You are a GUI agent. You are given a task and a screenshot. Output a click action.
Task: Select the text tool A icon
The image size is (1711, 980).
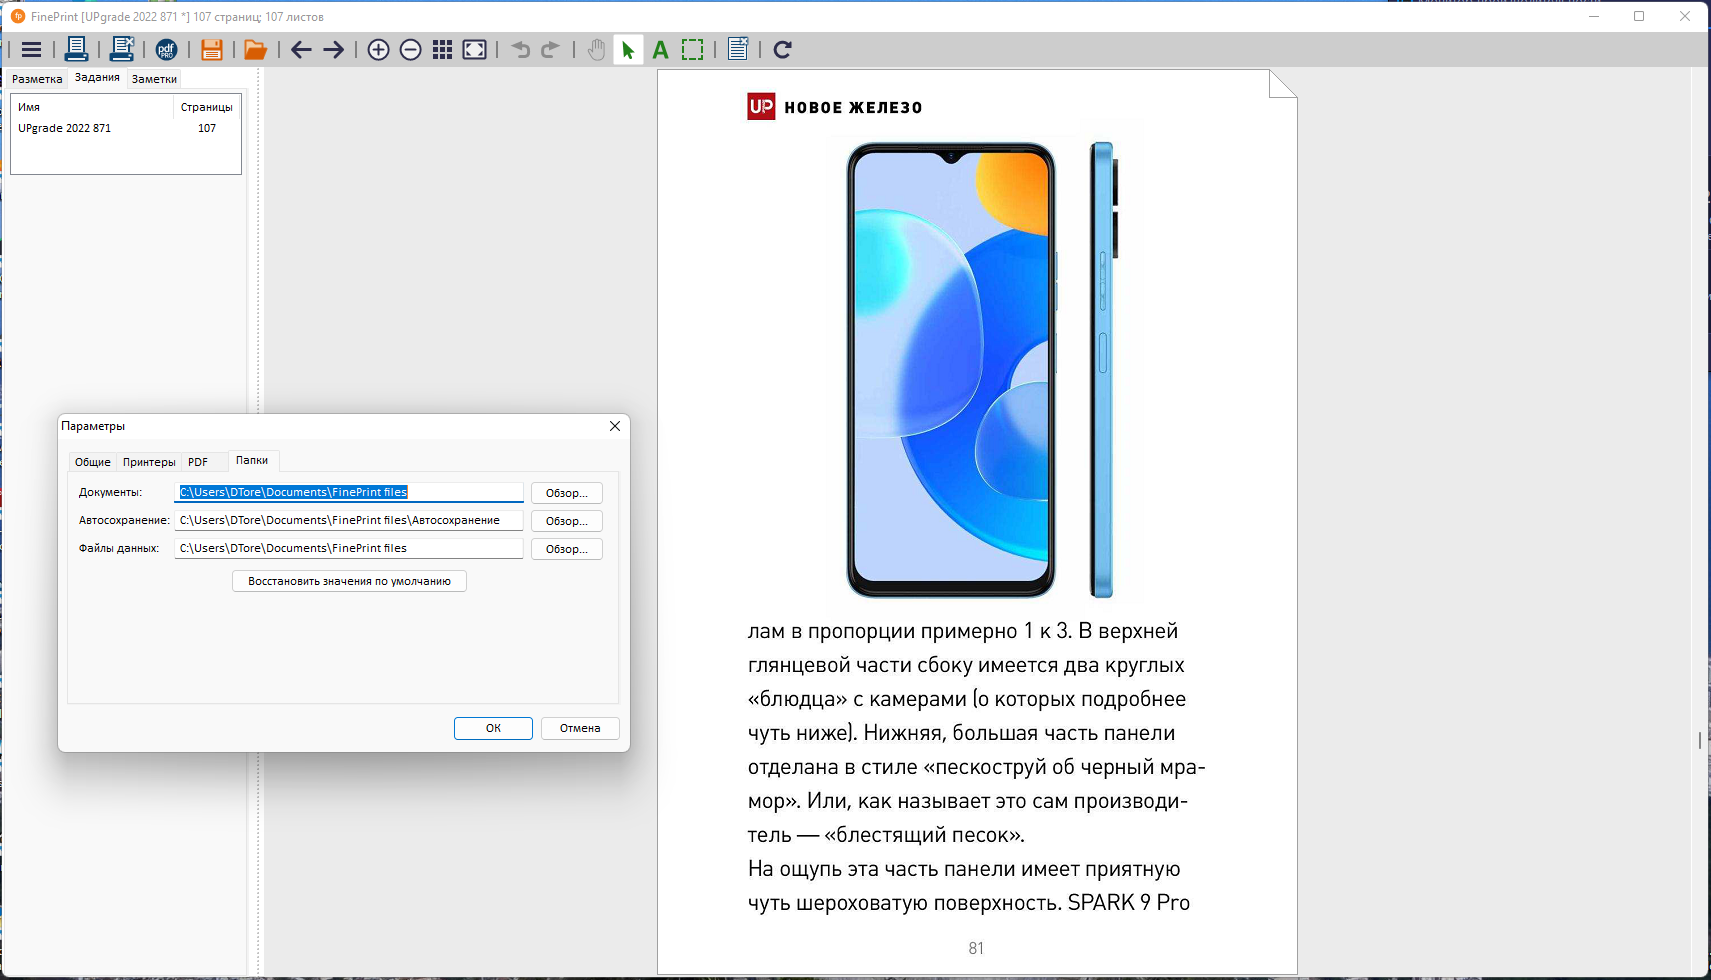(660, 50)
